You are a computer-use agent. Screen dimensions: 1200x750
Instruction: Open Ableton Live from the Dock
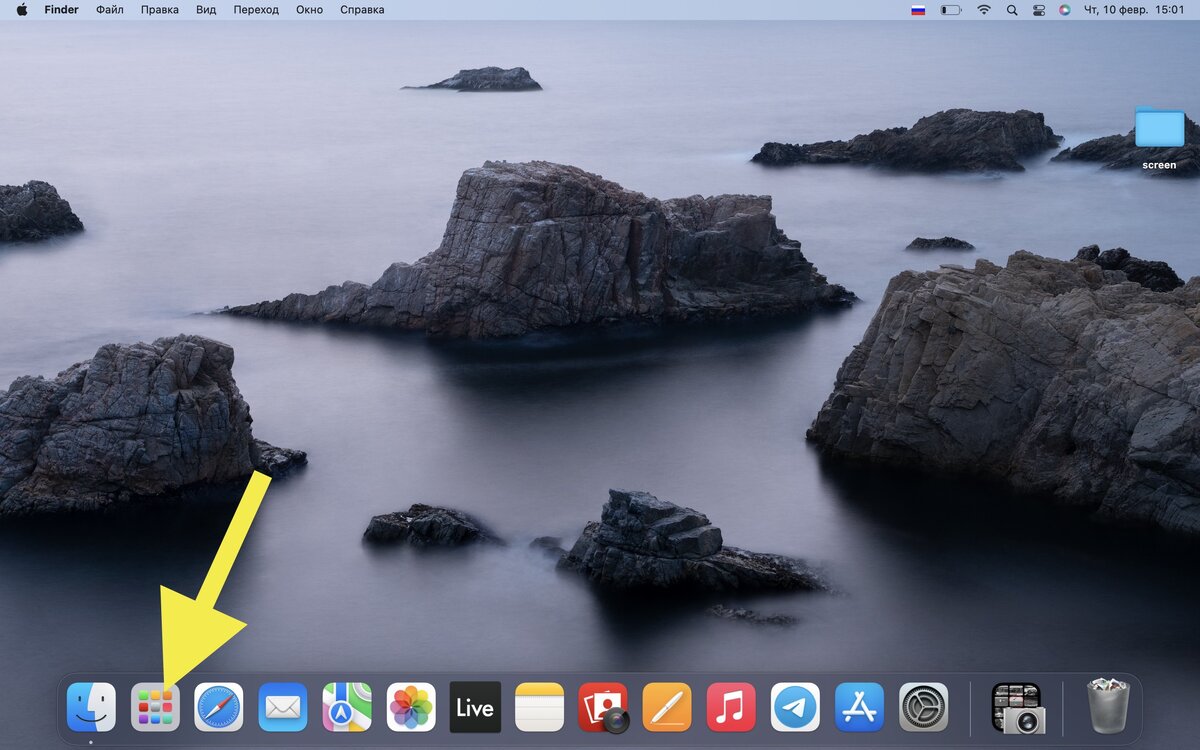[x=475, y=707]
